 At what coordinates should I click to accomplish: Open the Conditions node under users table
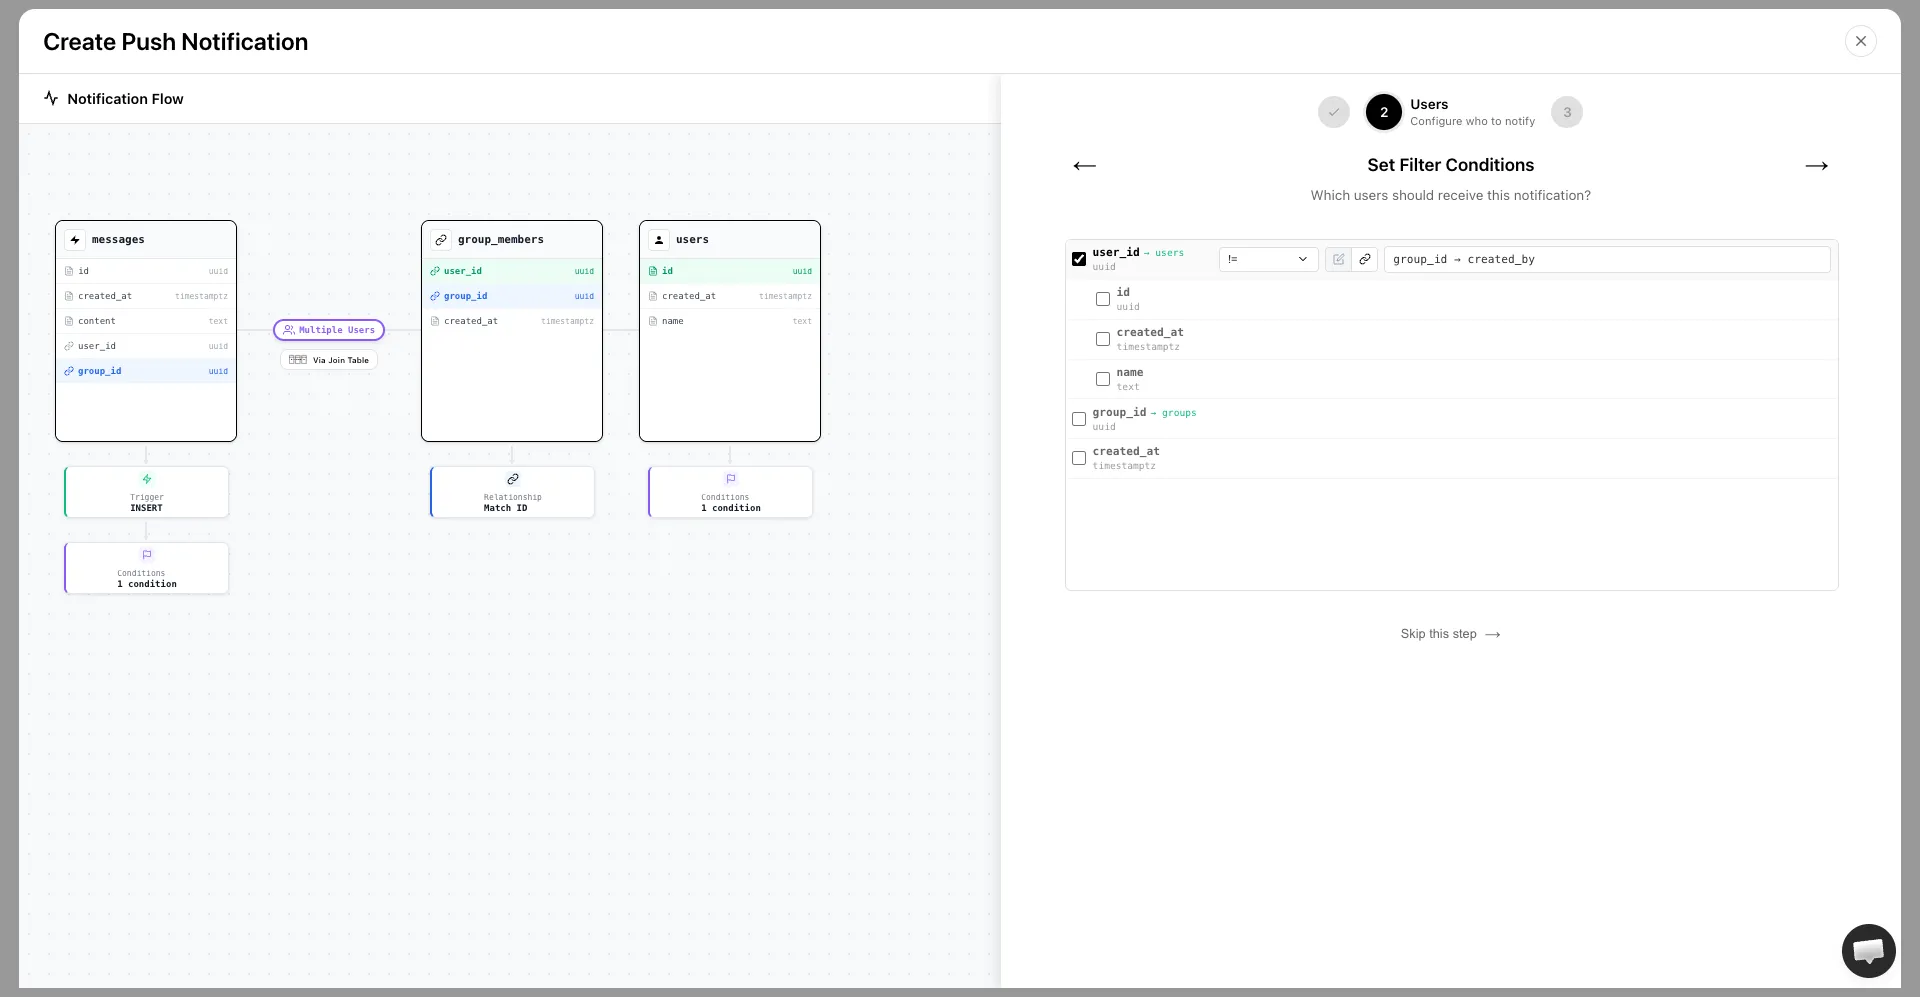point(730,492)
